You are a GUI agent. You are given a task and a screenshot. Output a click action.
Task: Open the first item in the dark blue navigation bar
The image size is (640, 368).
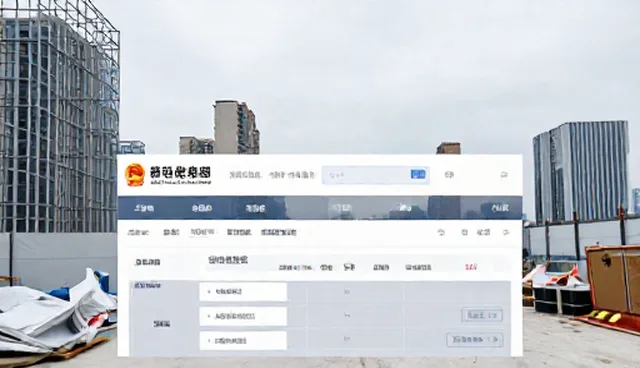[x=144, y=208]
